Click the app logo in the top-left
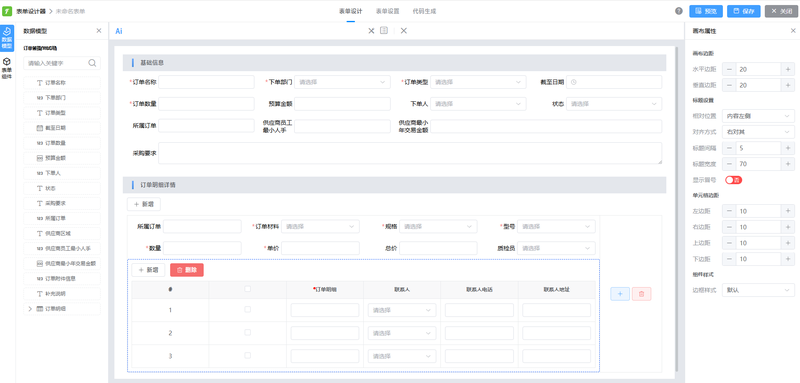Viewport: 800px width, 383px height. tap(7, 11)
